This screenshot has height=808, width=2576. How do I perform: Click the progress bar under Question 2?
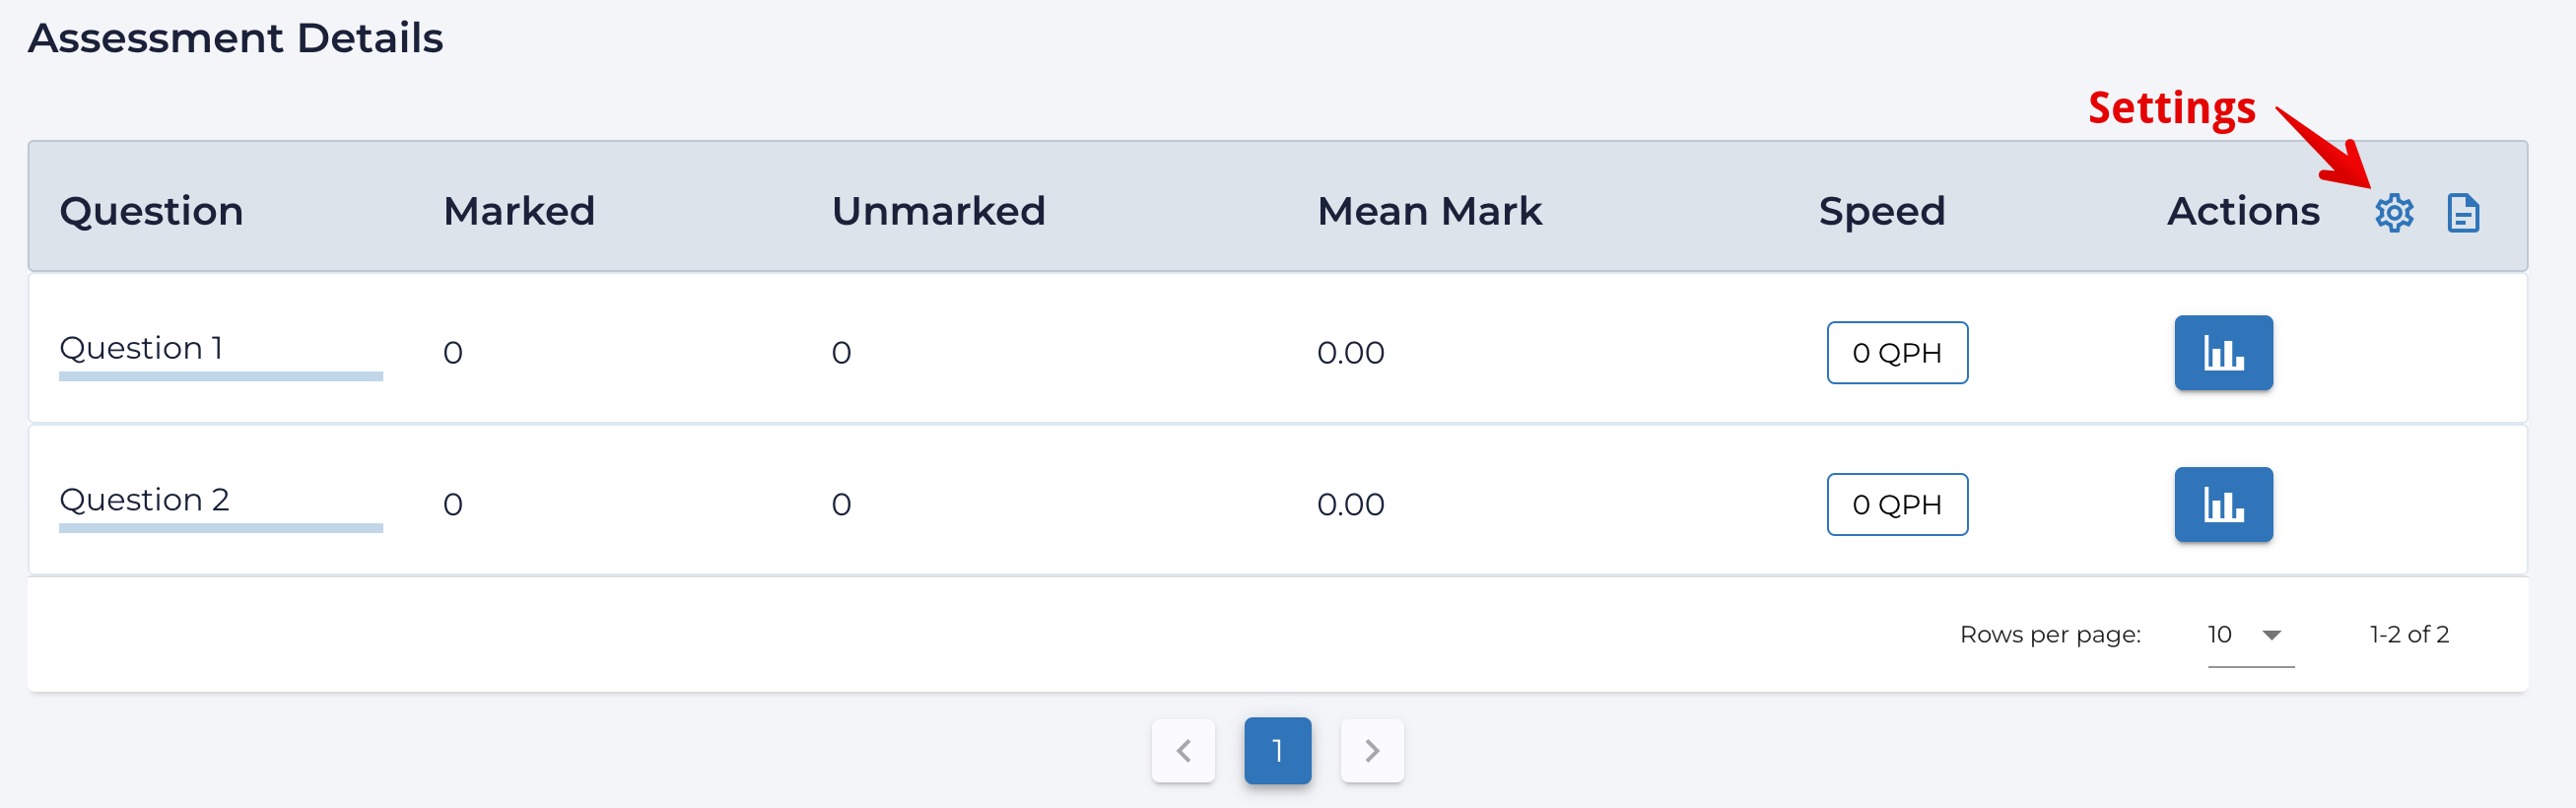click(x=221, y=528)
